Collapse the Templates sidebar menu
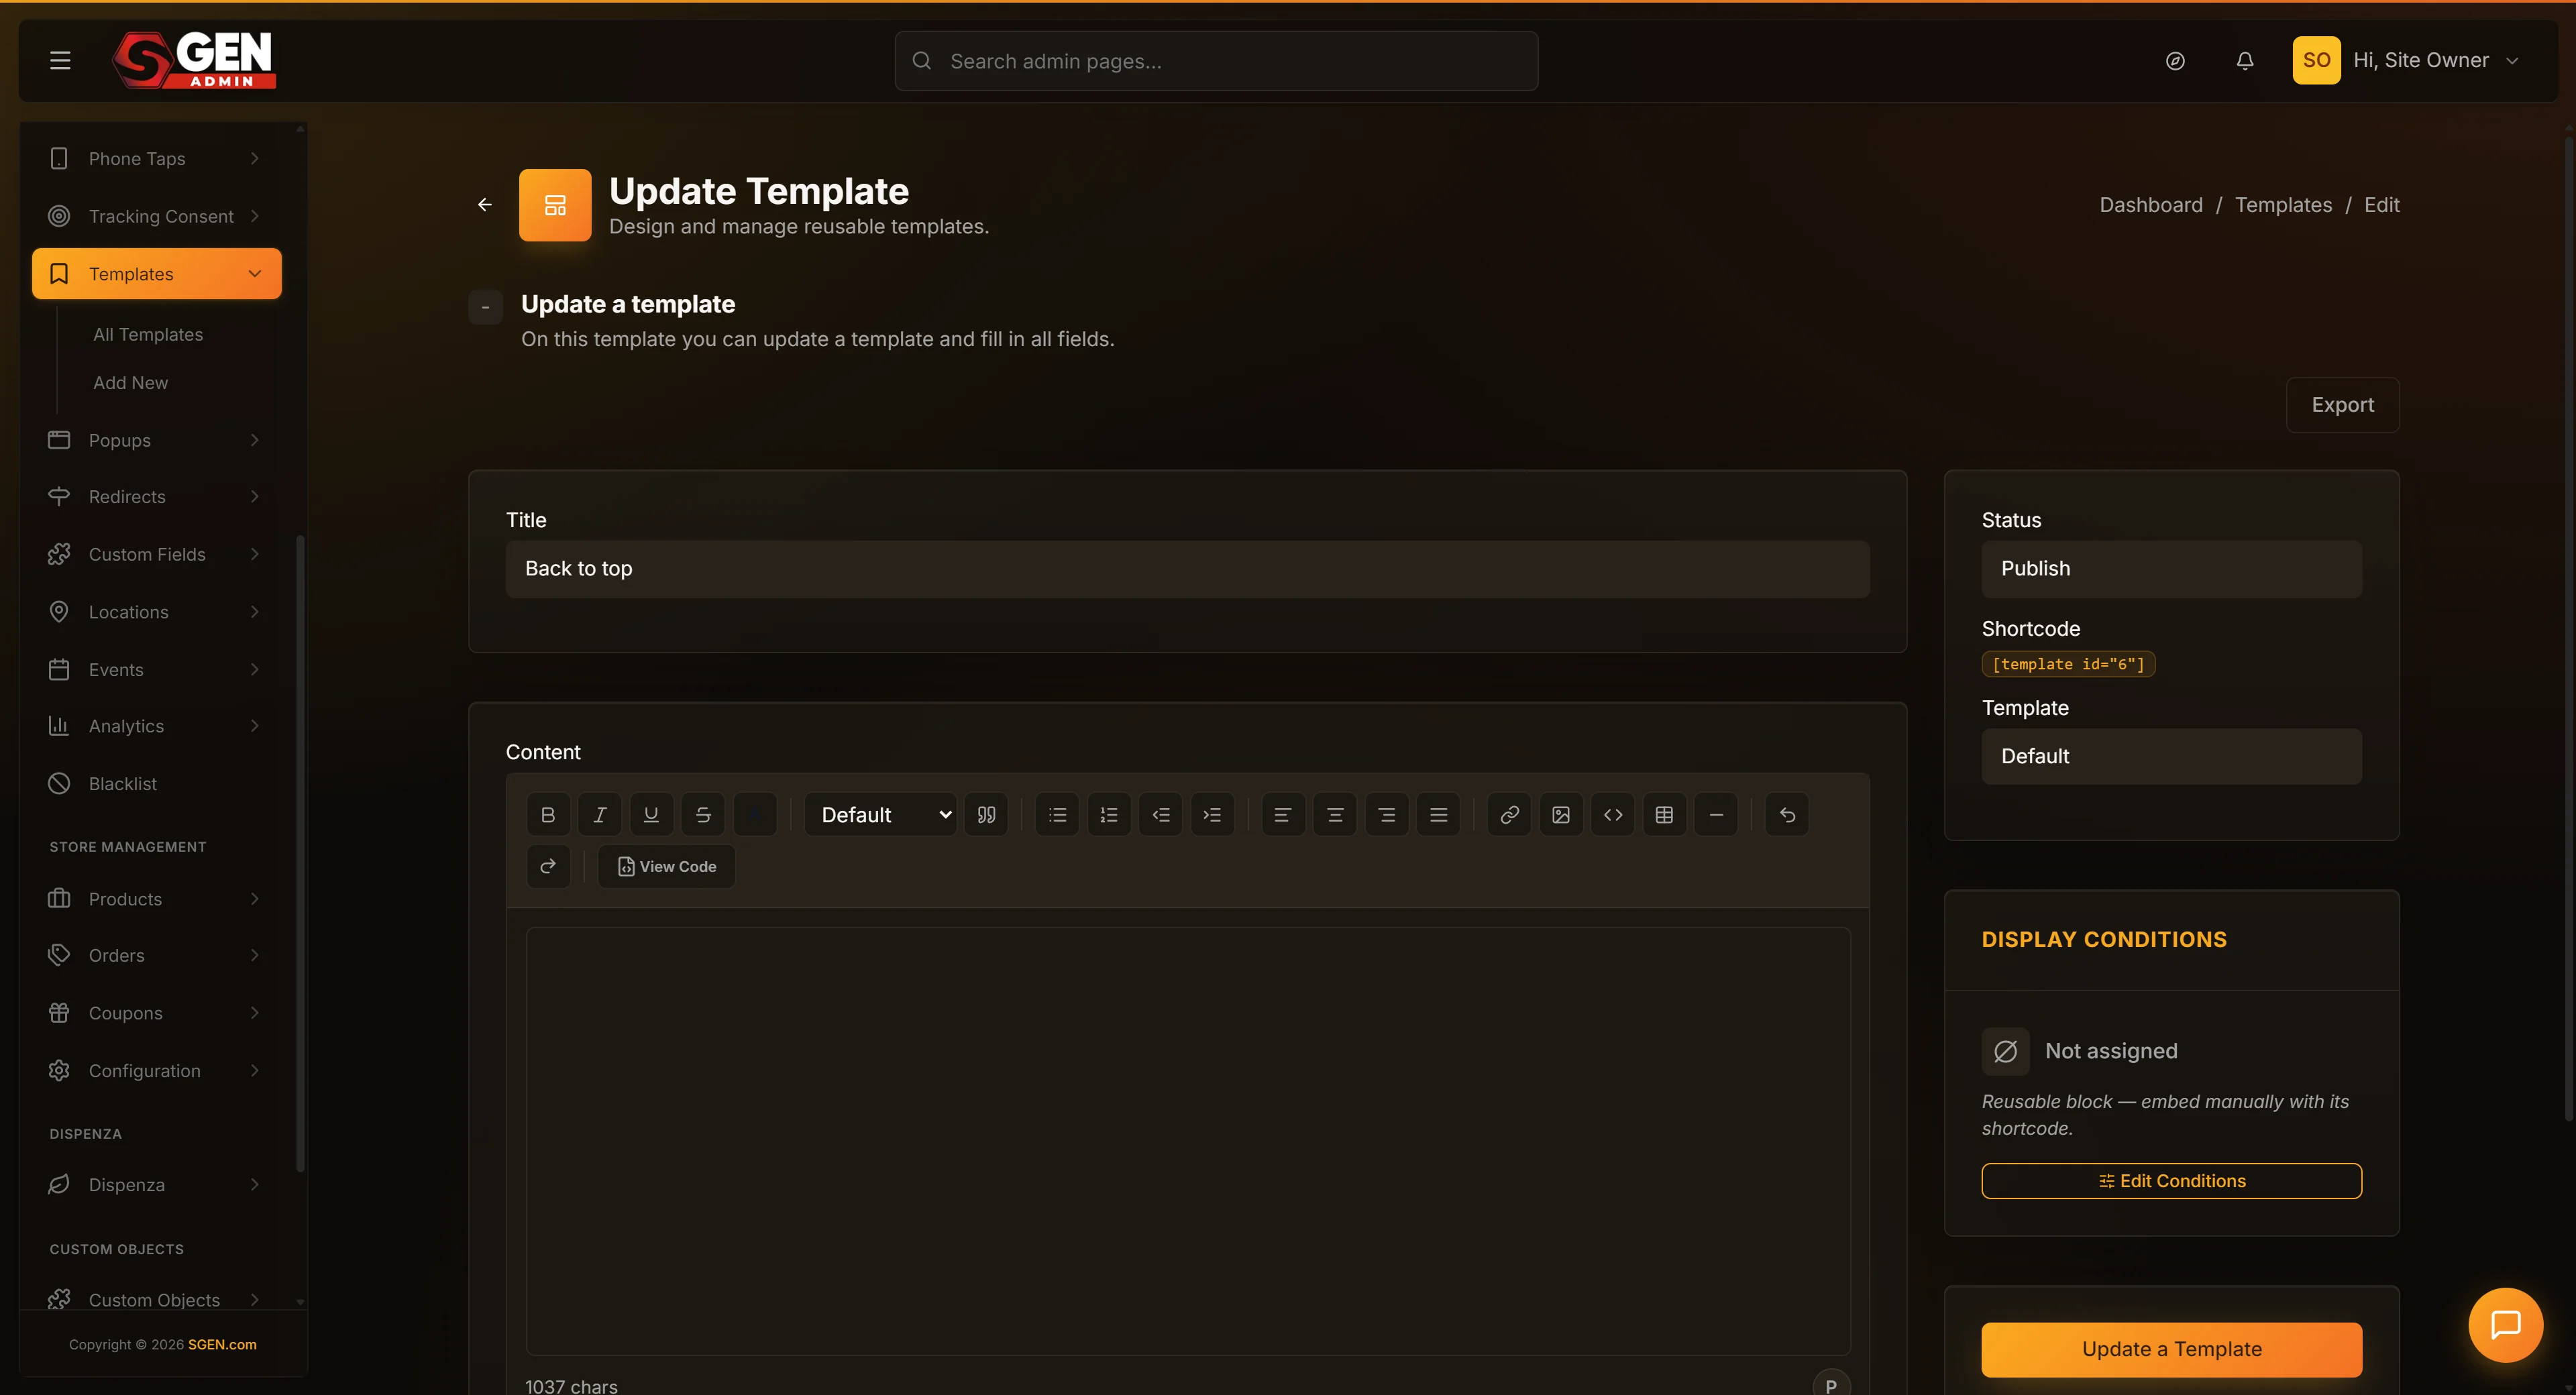Image resolution: width=2576 pixels, height=1395 pixels. click(x=156, y=274)
